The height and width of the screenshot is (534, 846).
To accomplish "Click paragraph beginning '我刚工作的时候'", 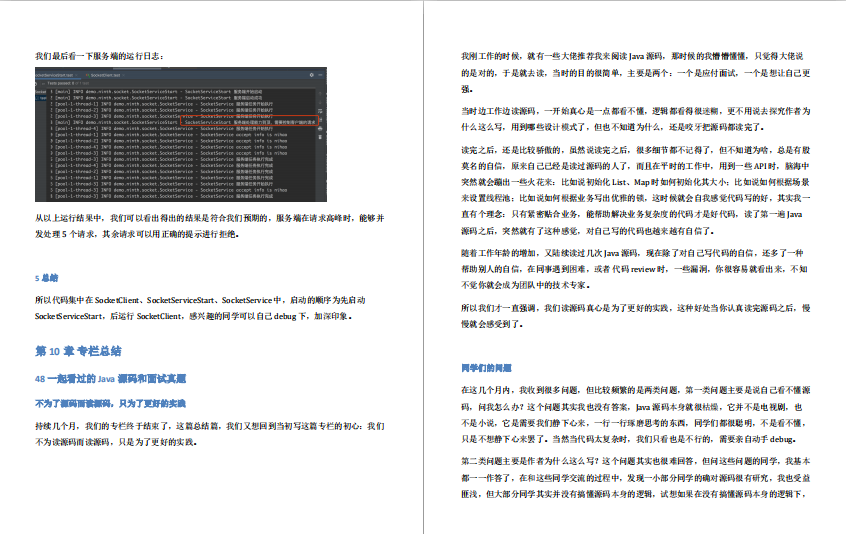I will click(636, 72).
